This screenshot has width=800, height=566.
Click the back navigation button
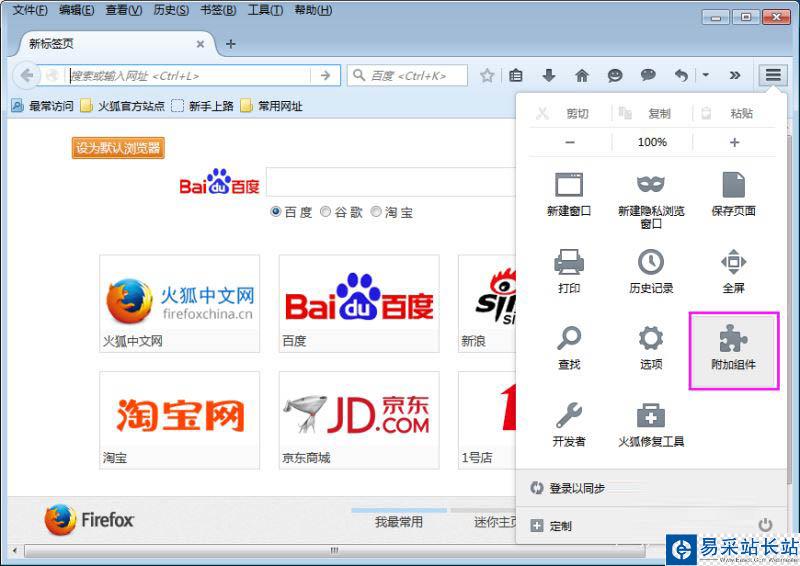pyautogui.click(x=26, y=76)
